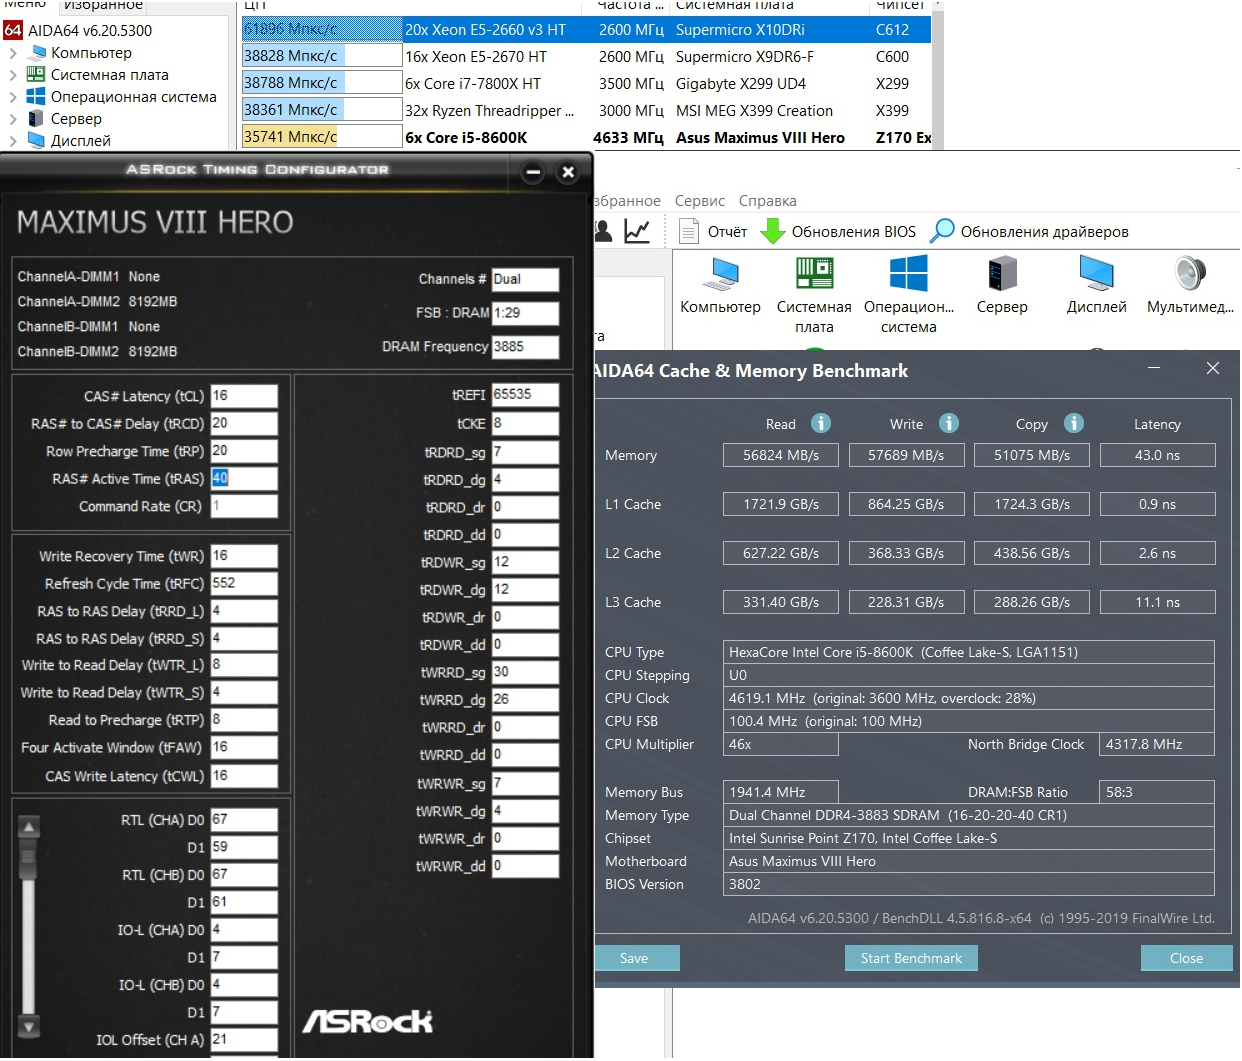Click the Command Rate (CR) field
Screen dimensions: 1242x1061
[244, 506]
